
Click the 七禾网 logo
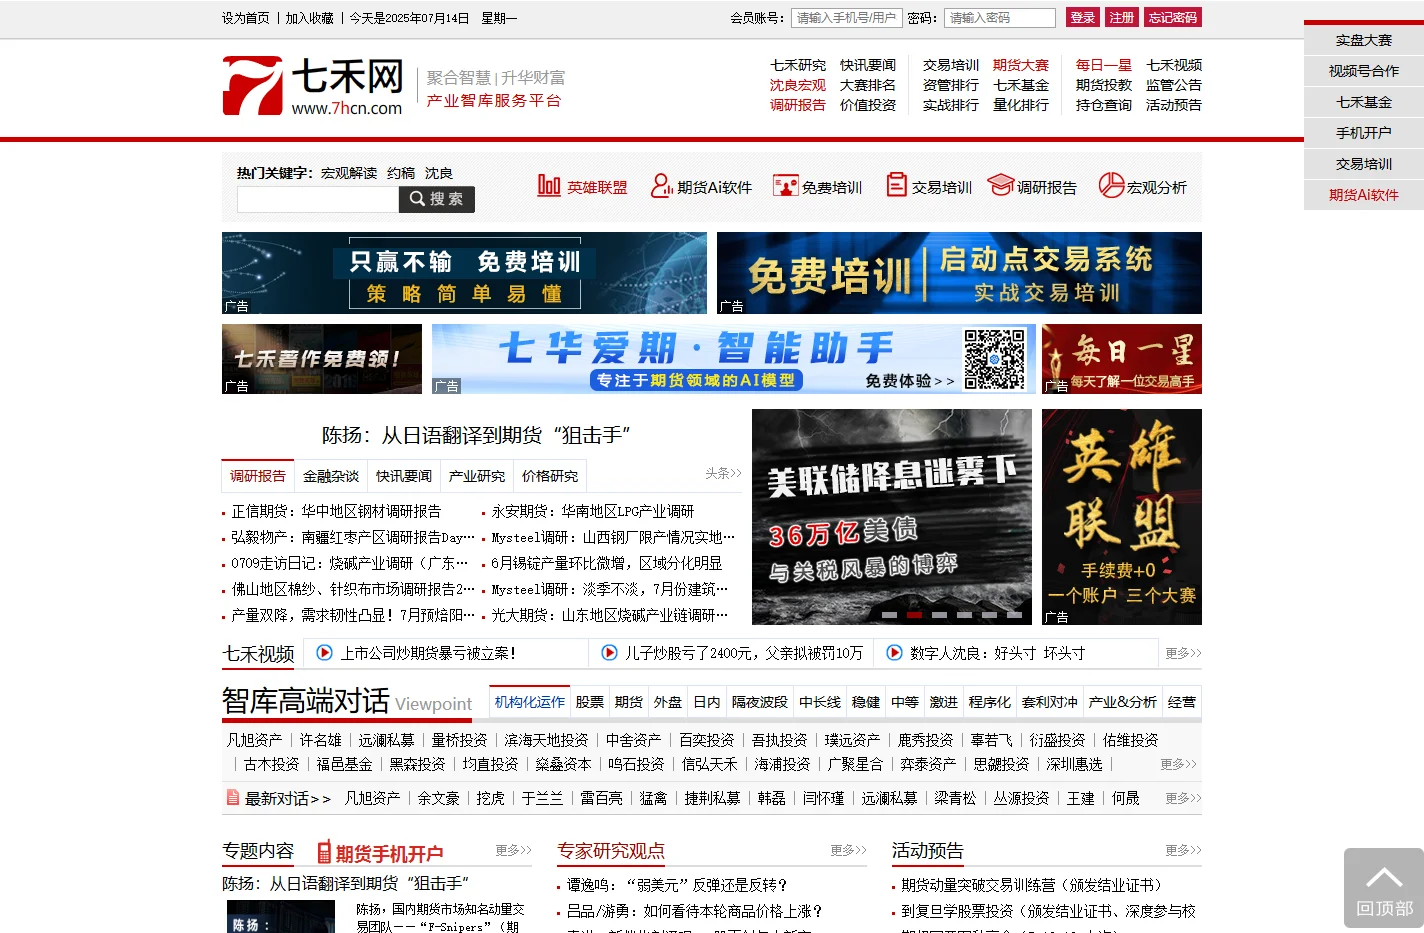312,86
